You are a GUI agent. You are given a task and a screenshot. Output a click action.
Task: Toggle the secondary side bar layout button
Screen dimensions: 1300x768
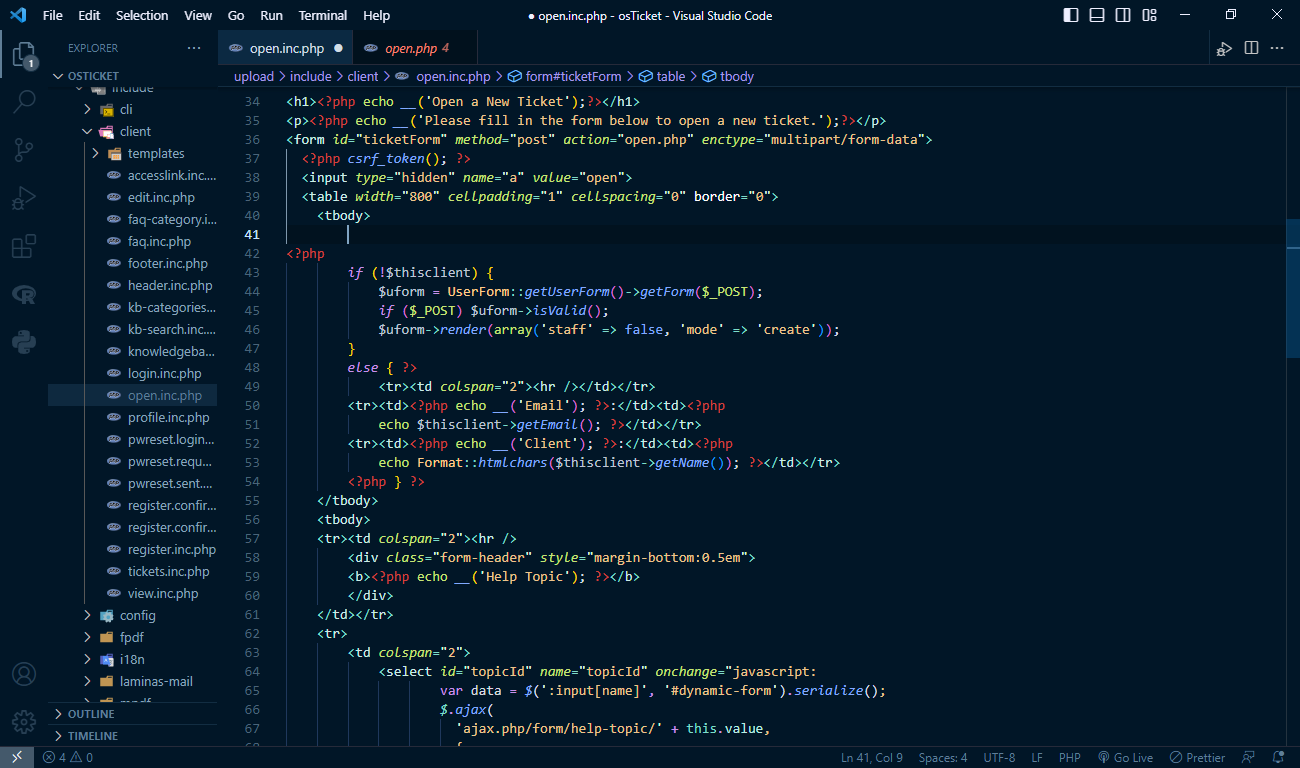click(1123, 15)
